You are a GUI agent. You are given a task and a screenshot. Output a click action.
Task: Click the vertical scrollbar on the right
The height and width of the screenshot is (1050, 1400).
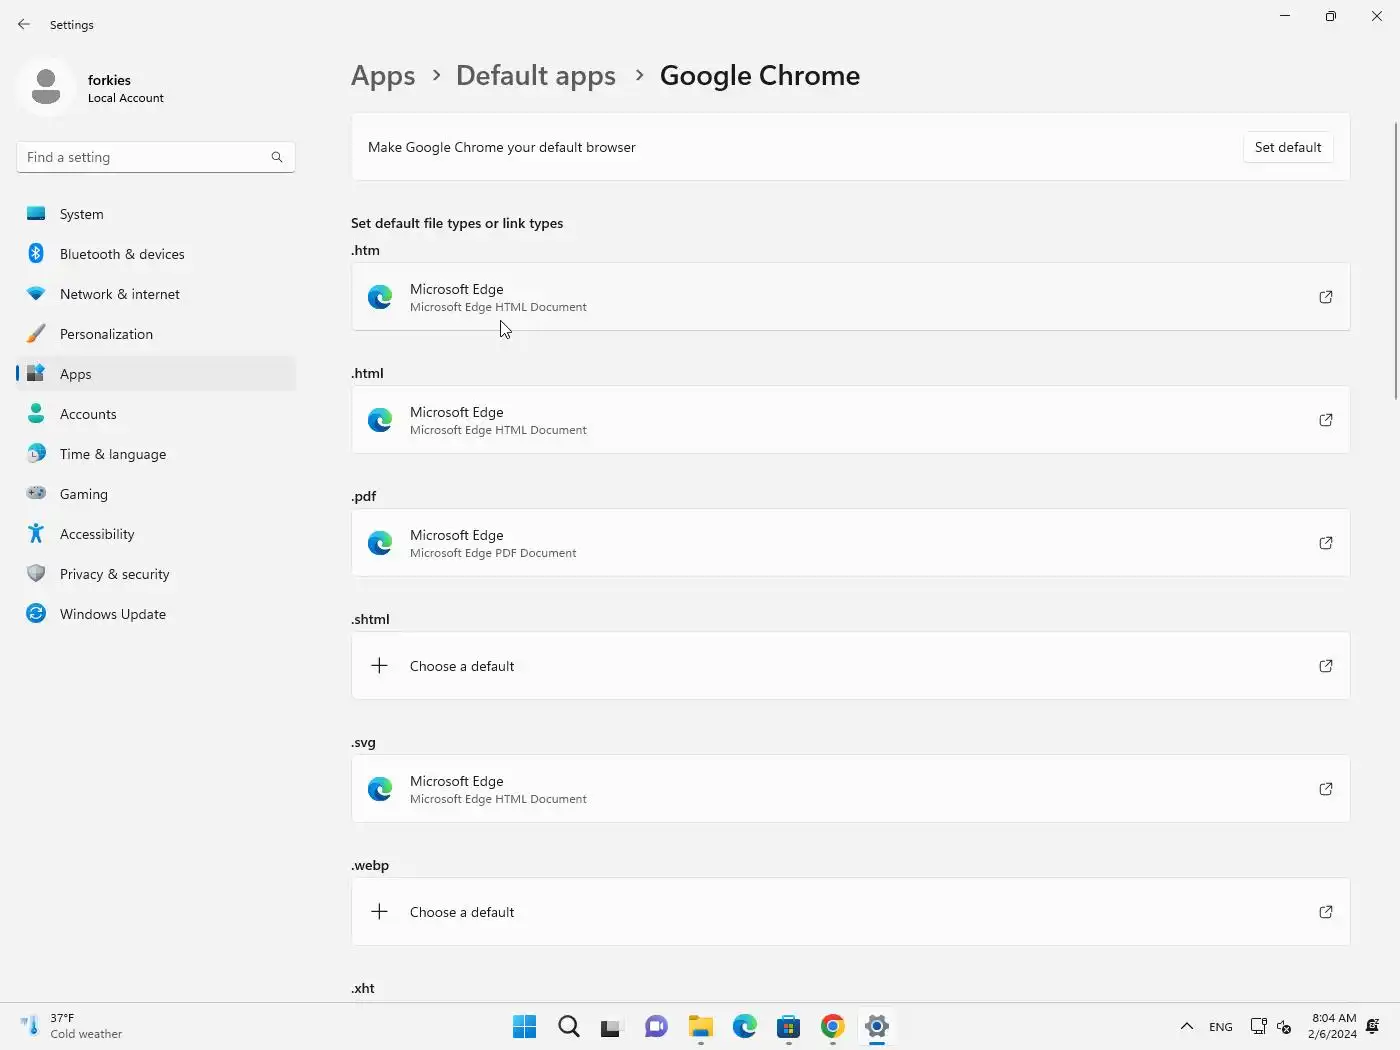click(x=1396, y=261)
